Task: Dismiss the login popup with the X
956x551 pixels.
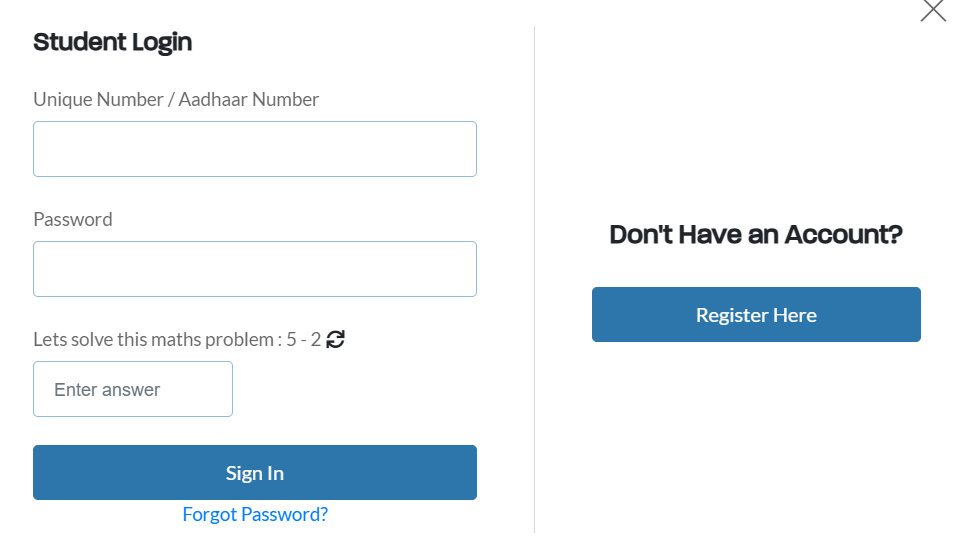Action: click(x=933, y=10)
